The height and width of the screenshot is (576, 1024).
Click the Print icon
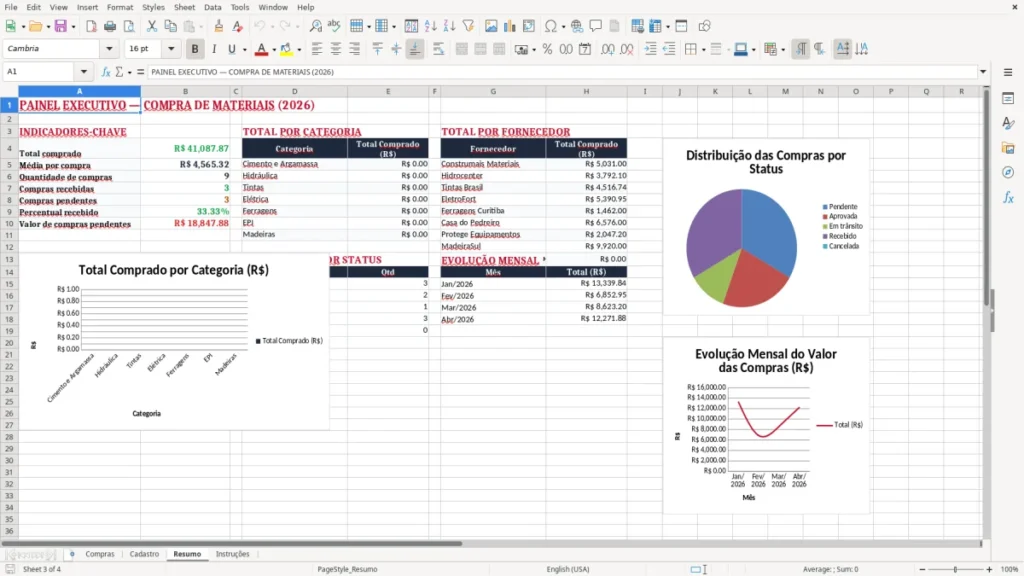click(x=110, y=26)
